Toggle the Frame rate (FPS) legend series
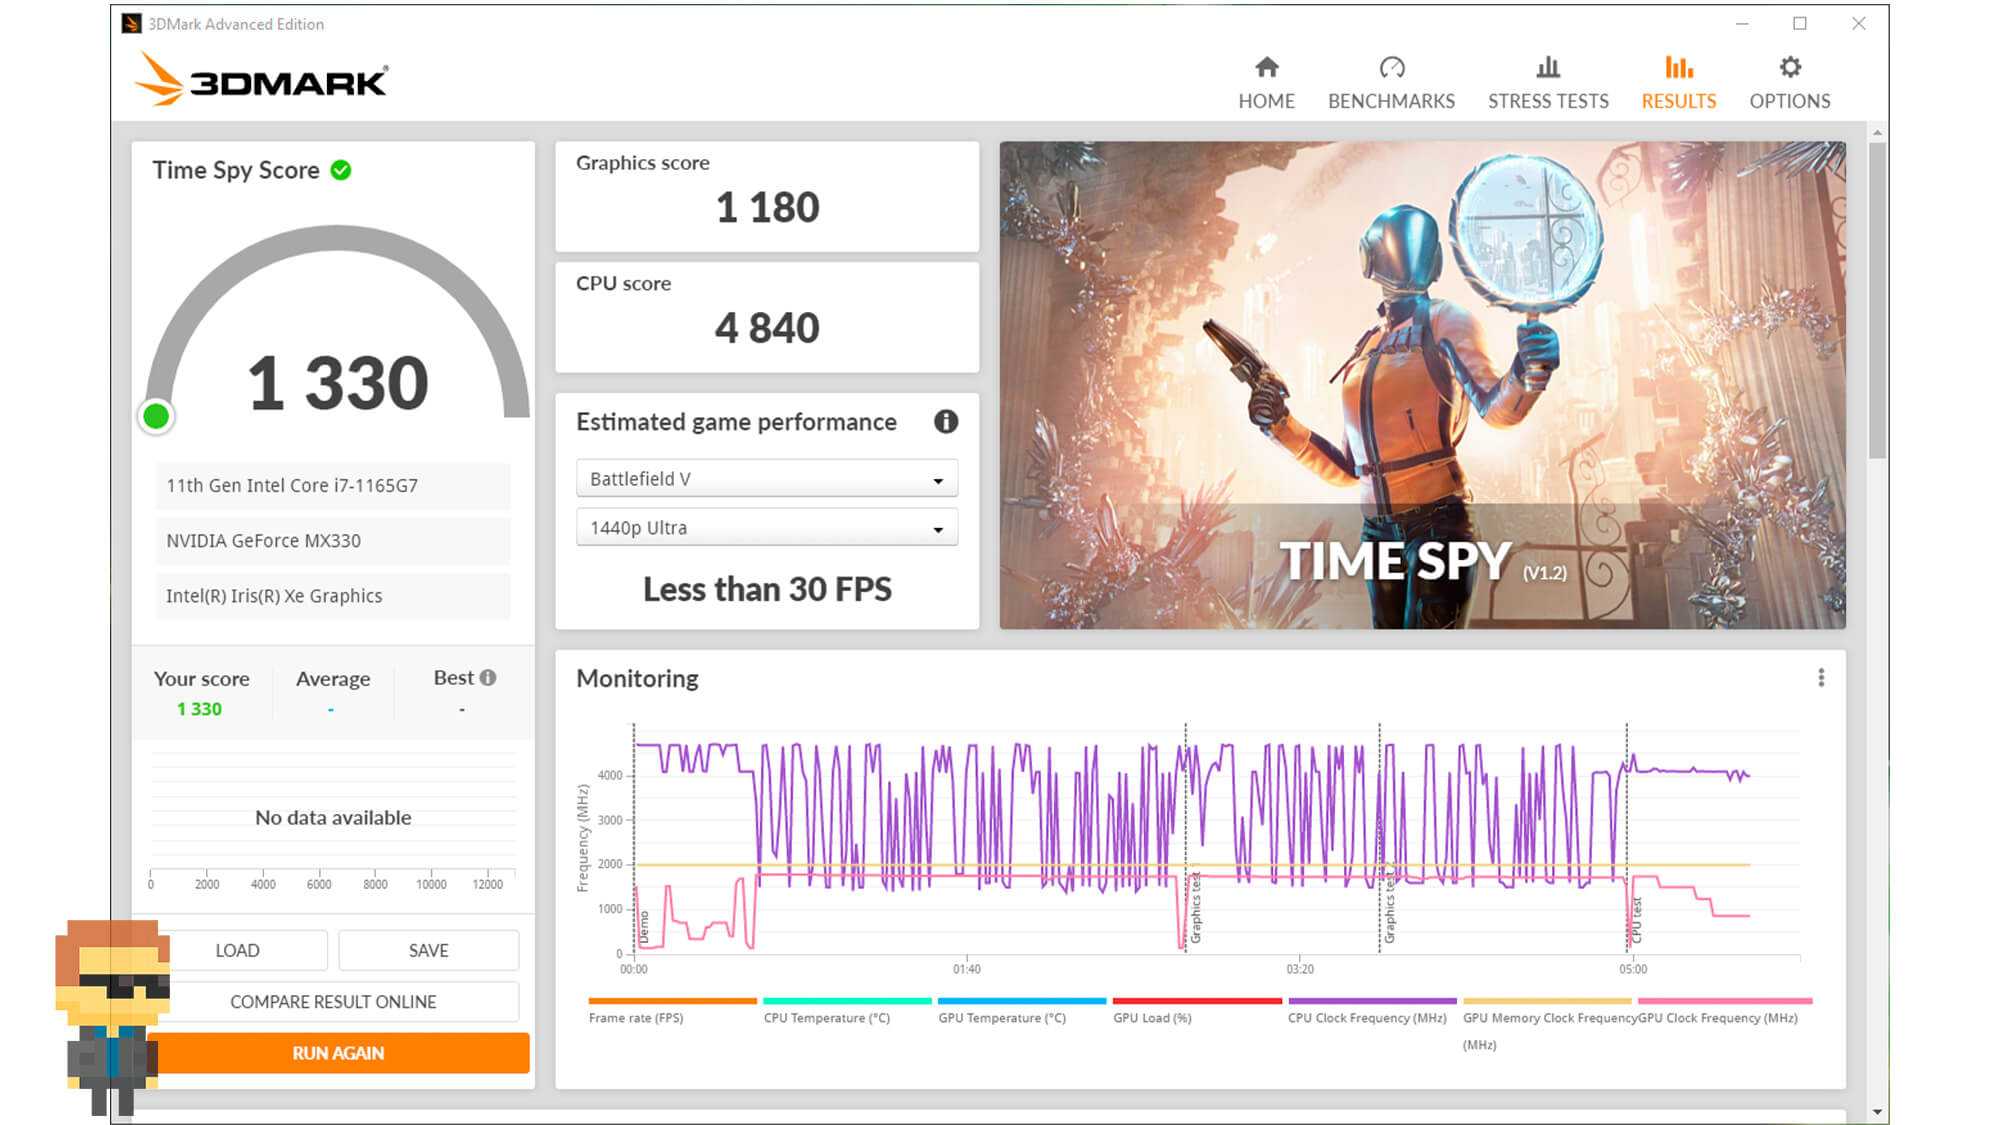Viewport: 2000px width, 1125px height. click(x=636, y=1017)
